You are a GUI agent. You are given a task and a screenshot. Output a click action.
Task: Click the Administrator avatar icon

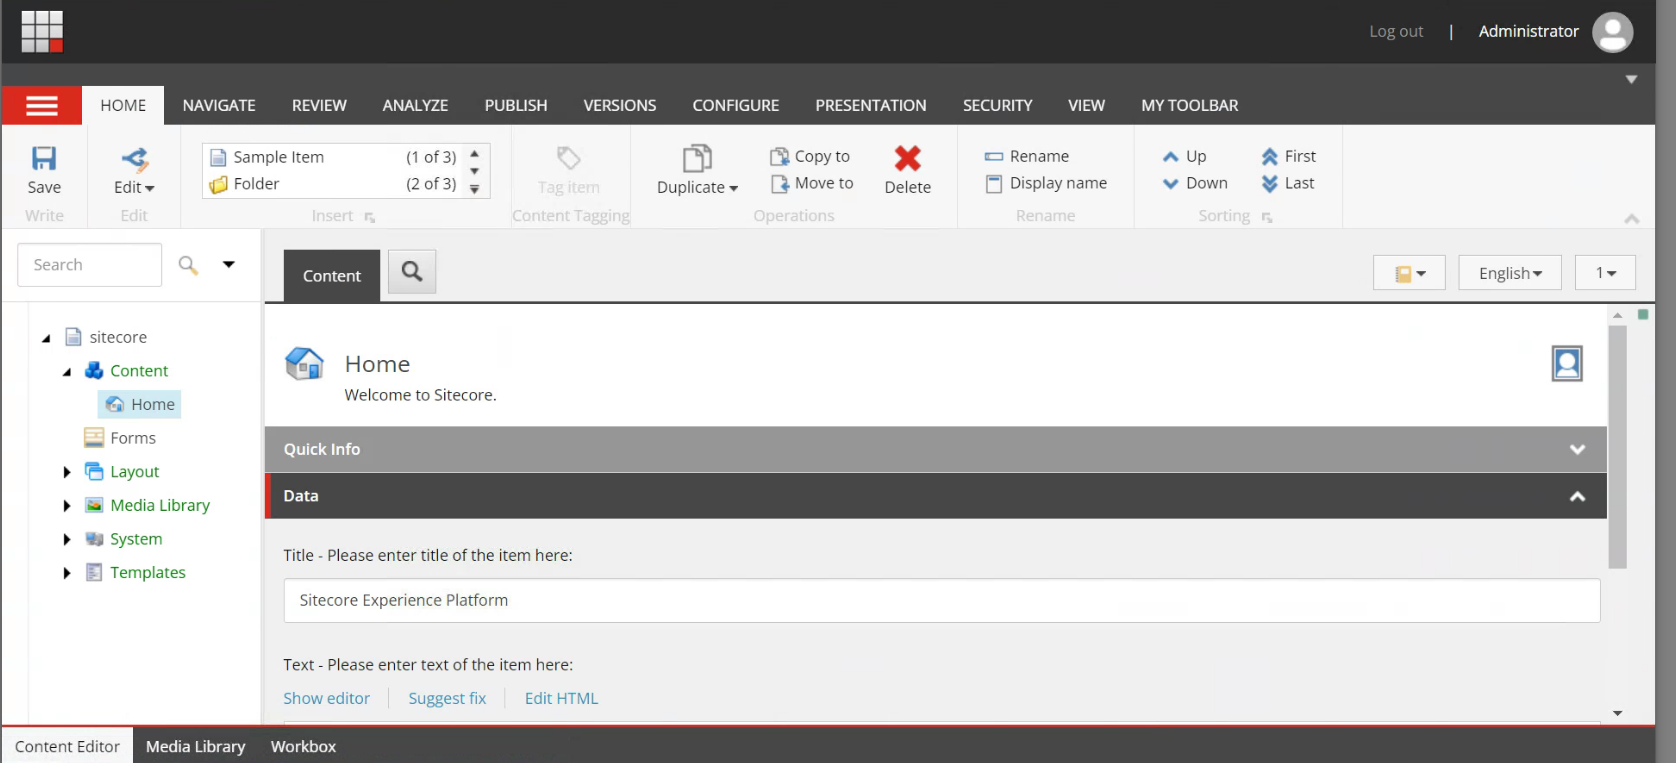pos(1612,32)
